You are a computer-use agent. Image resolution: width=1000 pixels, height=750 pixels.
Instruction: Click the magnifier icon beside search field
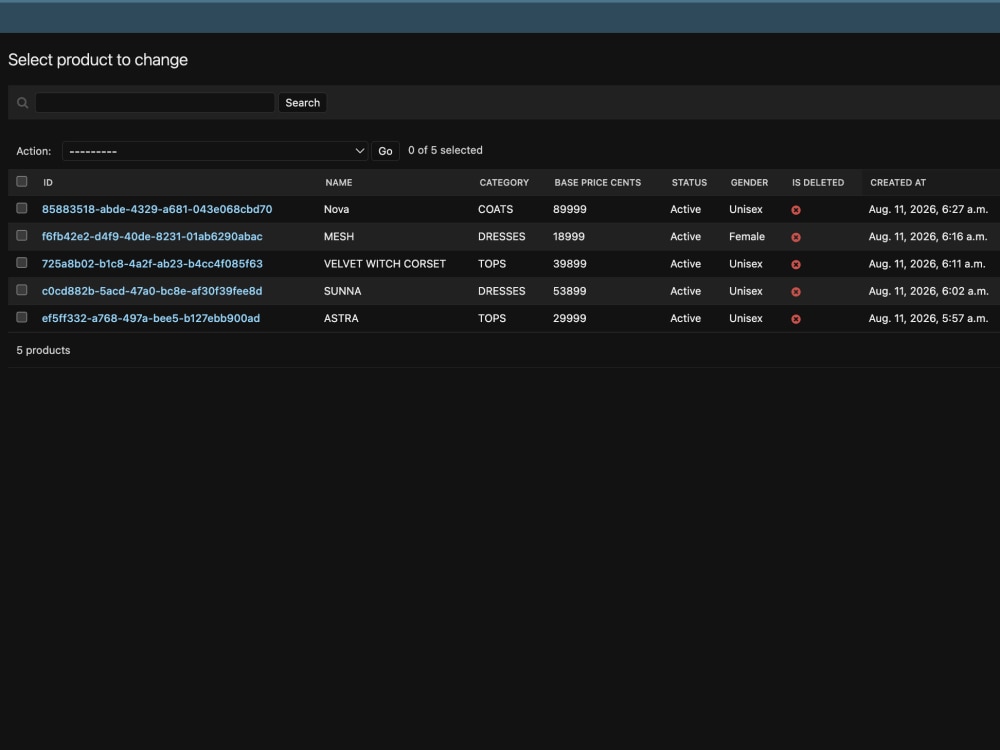click(x=22, y=103)
